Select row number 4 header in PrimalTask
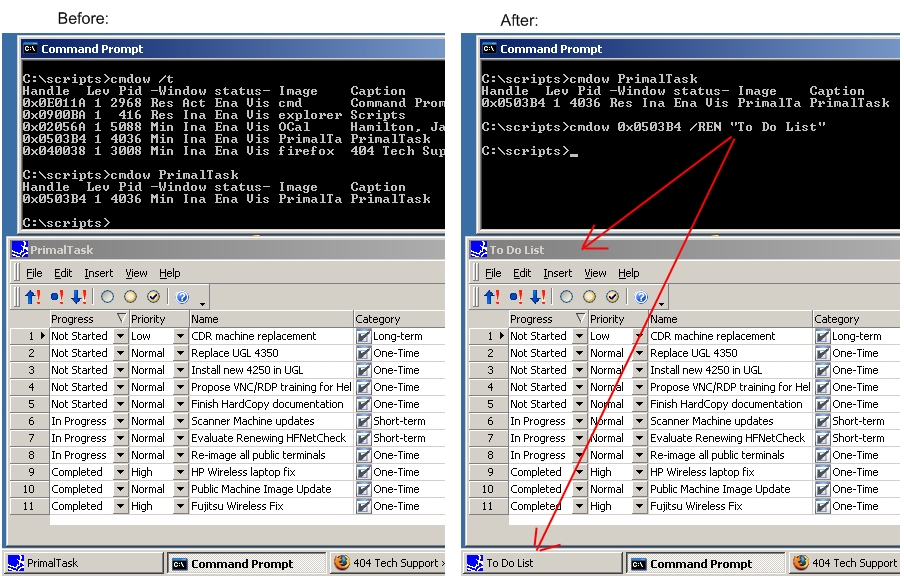The image size is (904, 578). click(29, 387)
